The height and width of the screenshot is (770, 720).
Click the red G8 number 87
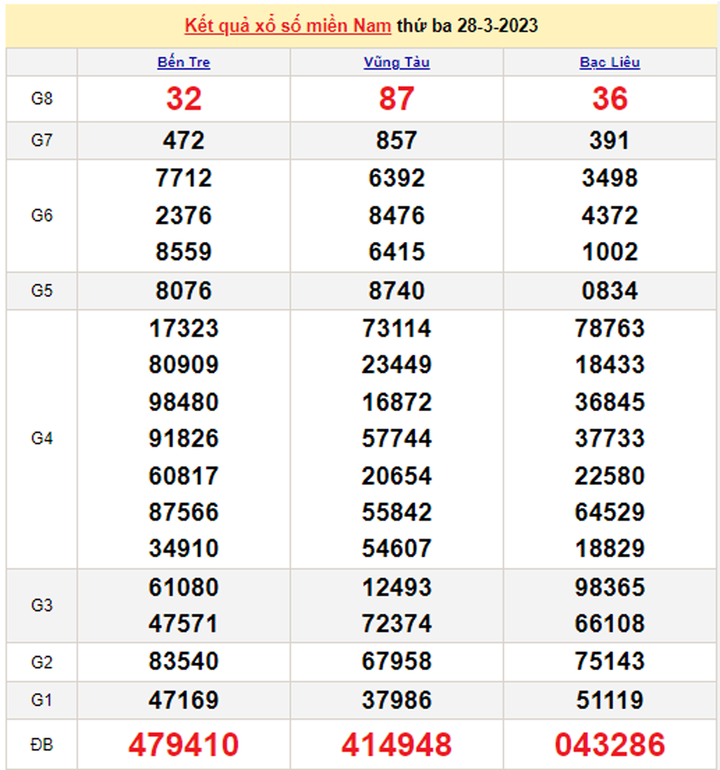click(x=397, y=98)
